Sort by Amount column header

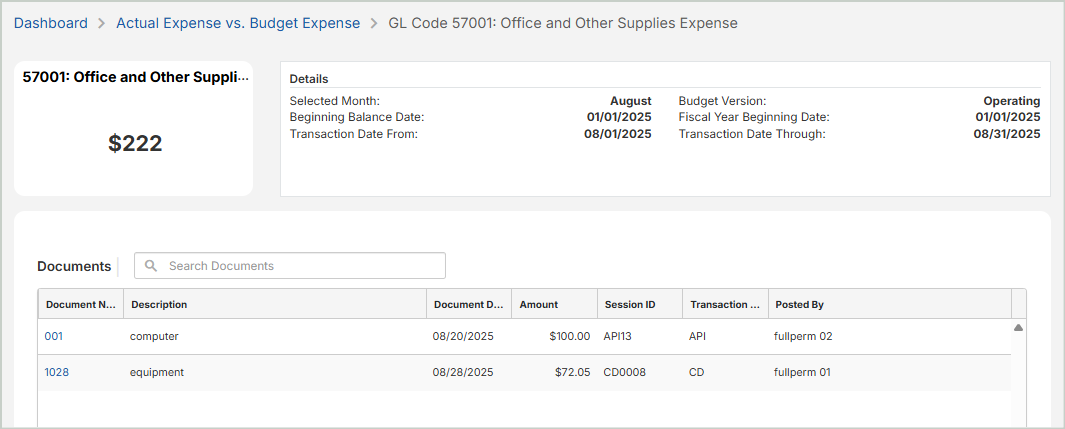click(x=539, y=304)
